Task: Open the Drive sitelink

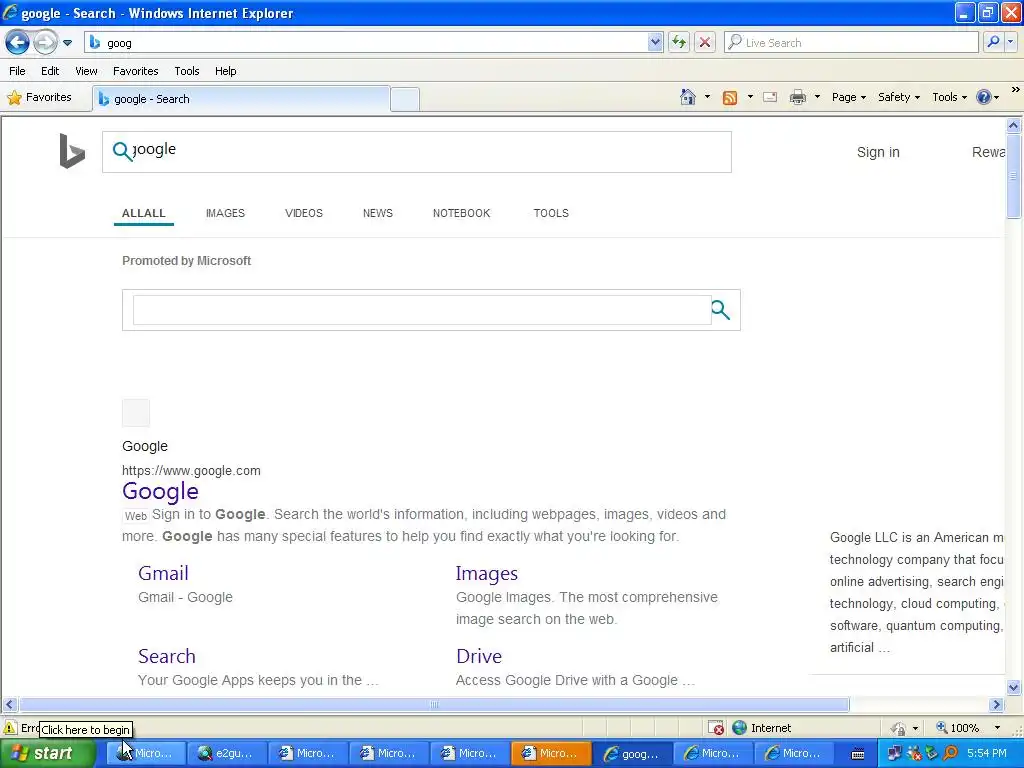Action: pyautogui.click(x=479, y=656)
